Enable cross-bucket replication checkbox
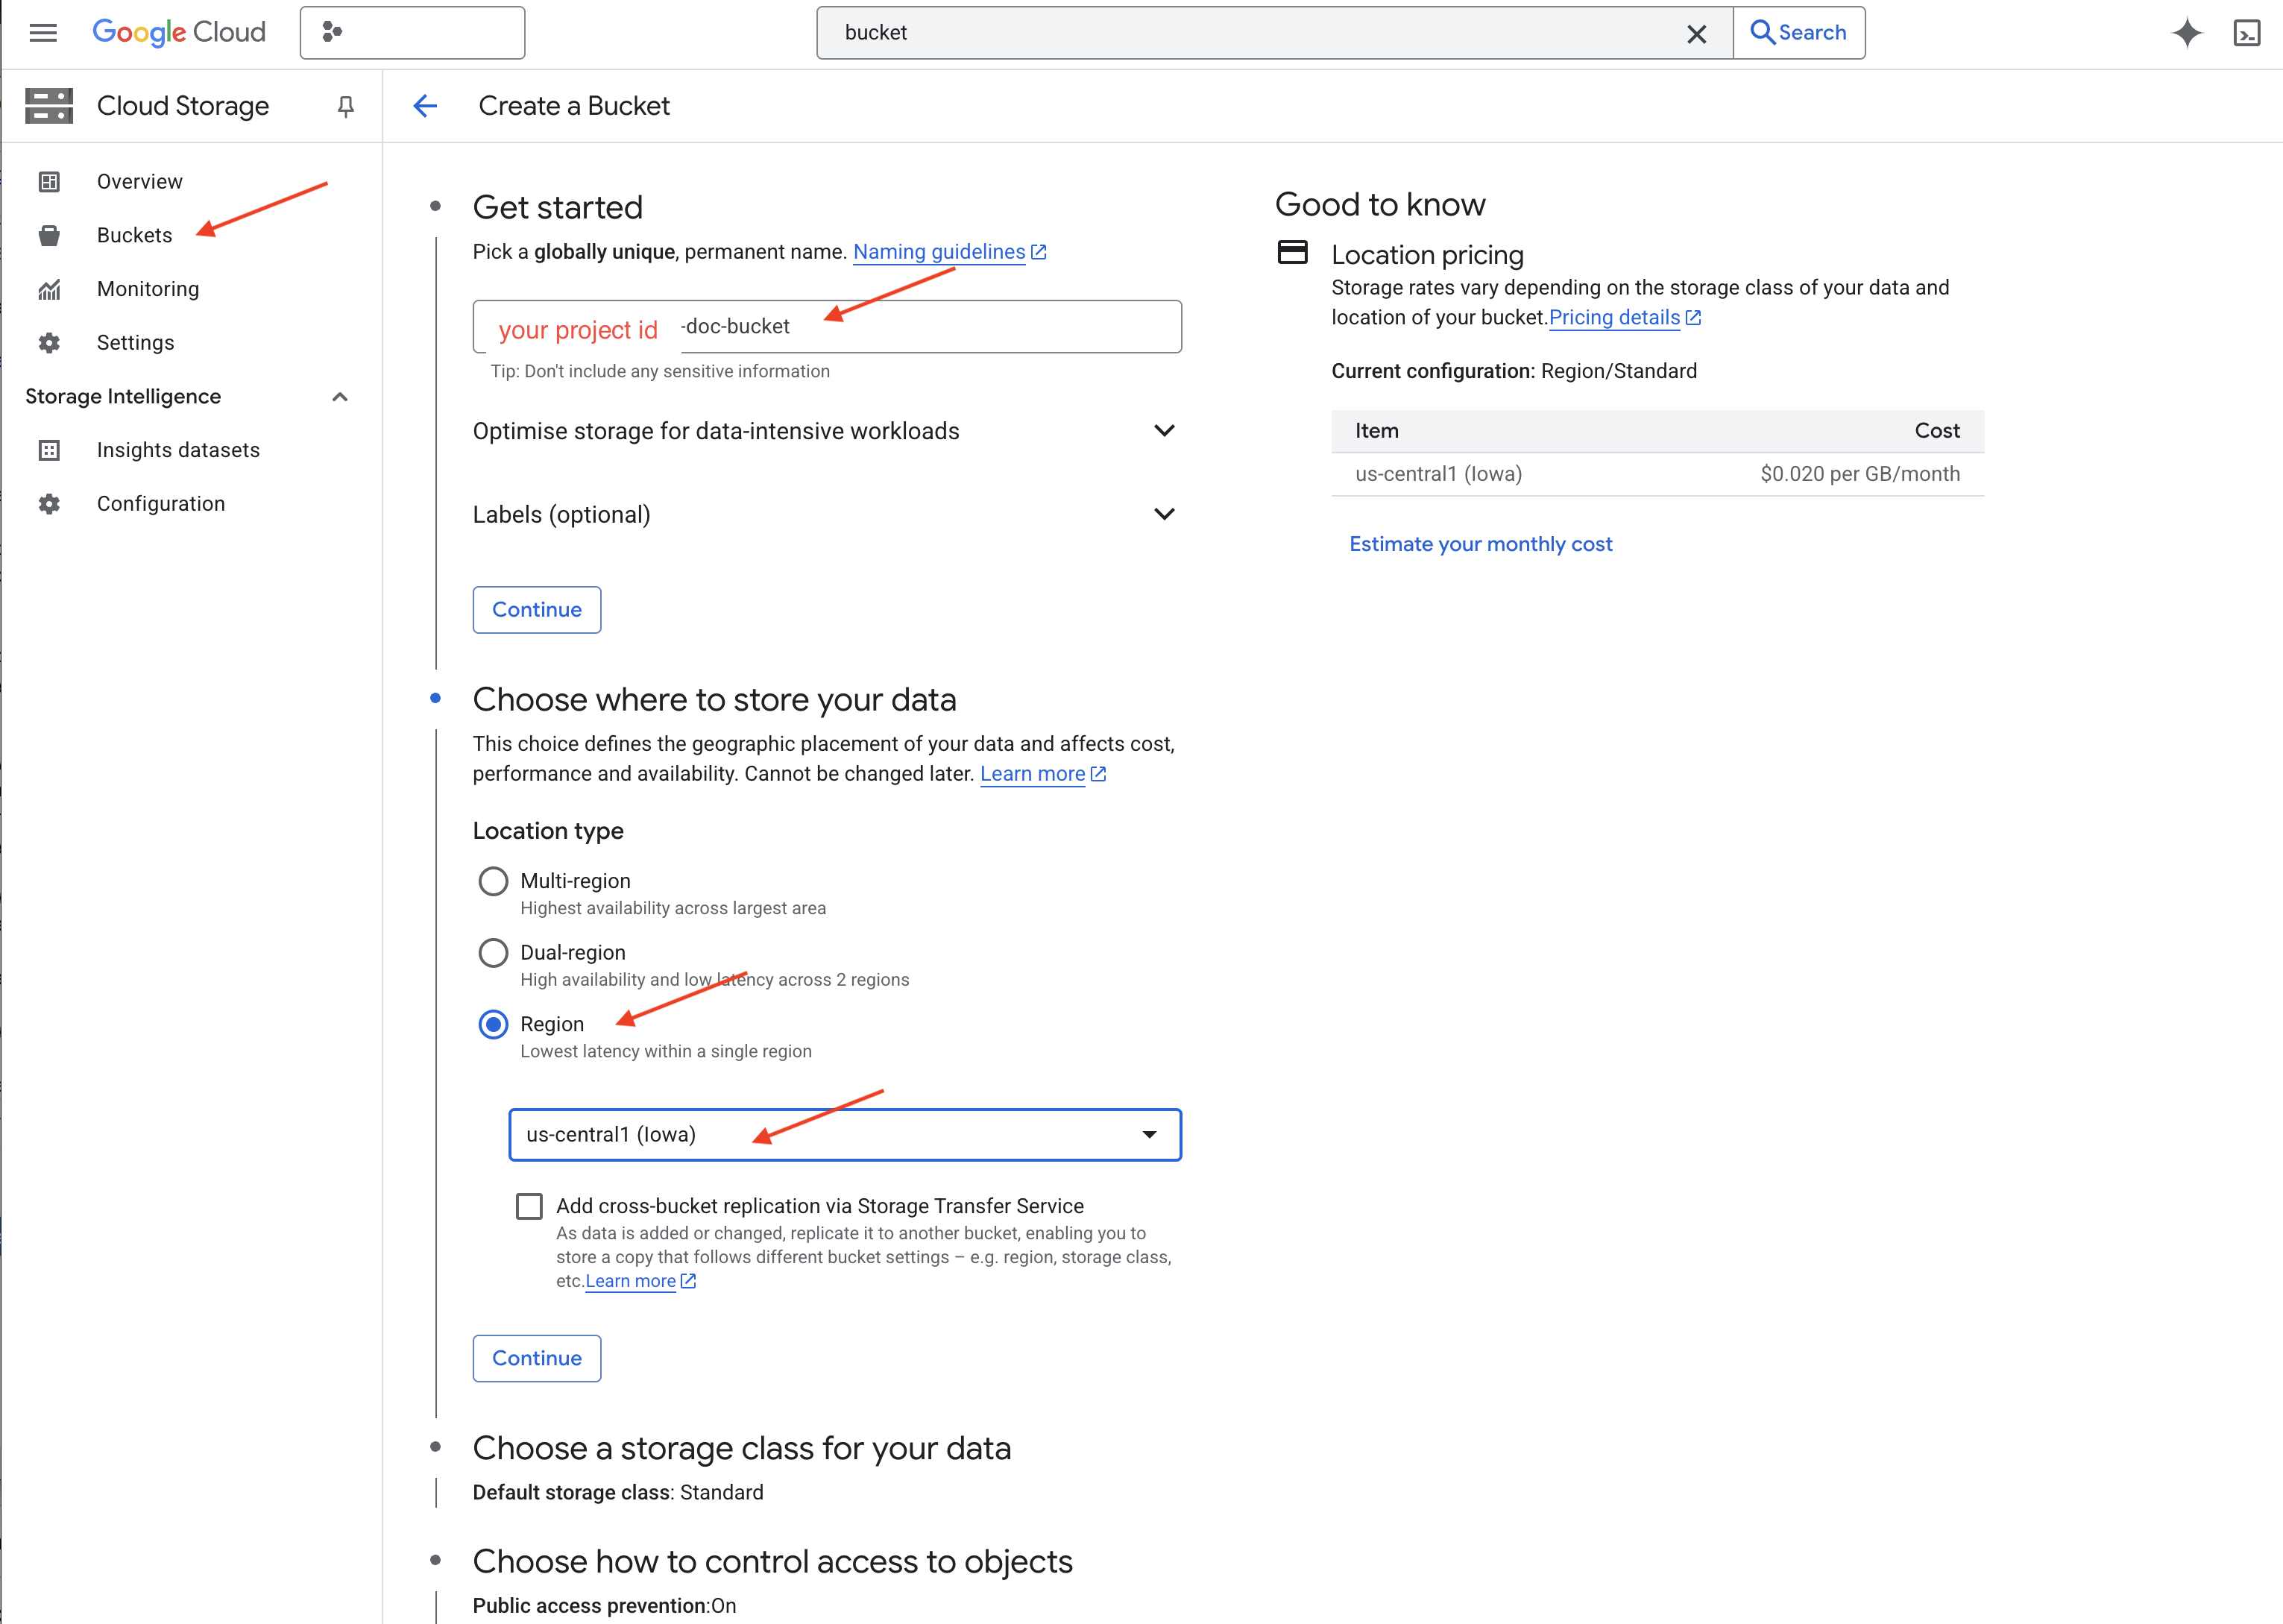This screenshot has width=2283, height=1624. tap(529, 1206)
